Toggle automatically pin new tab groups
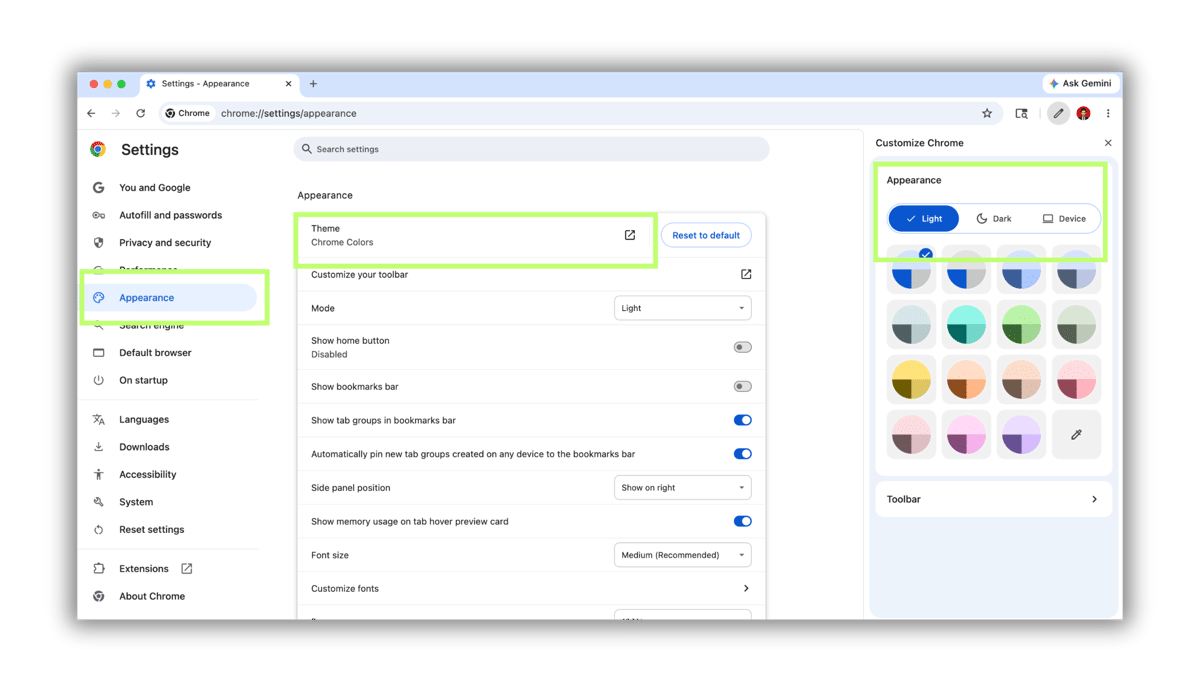This screenshot has width=1200, height=698. pyautogui.click(x=742, y=454)
